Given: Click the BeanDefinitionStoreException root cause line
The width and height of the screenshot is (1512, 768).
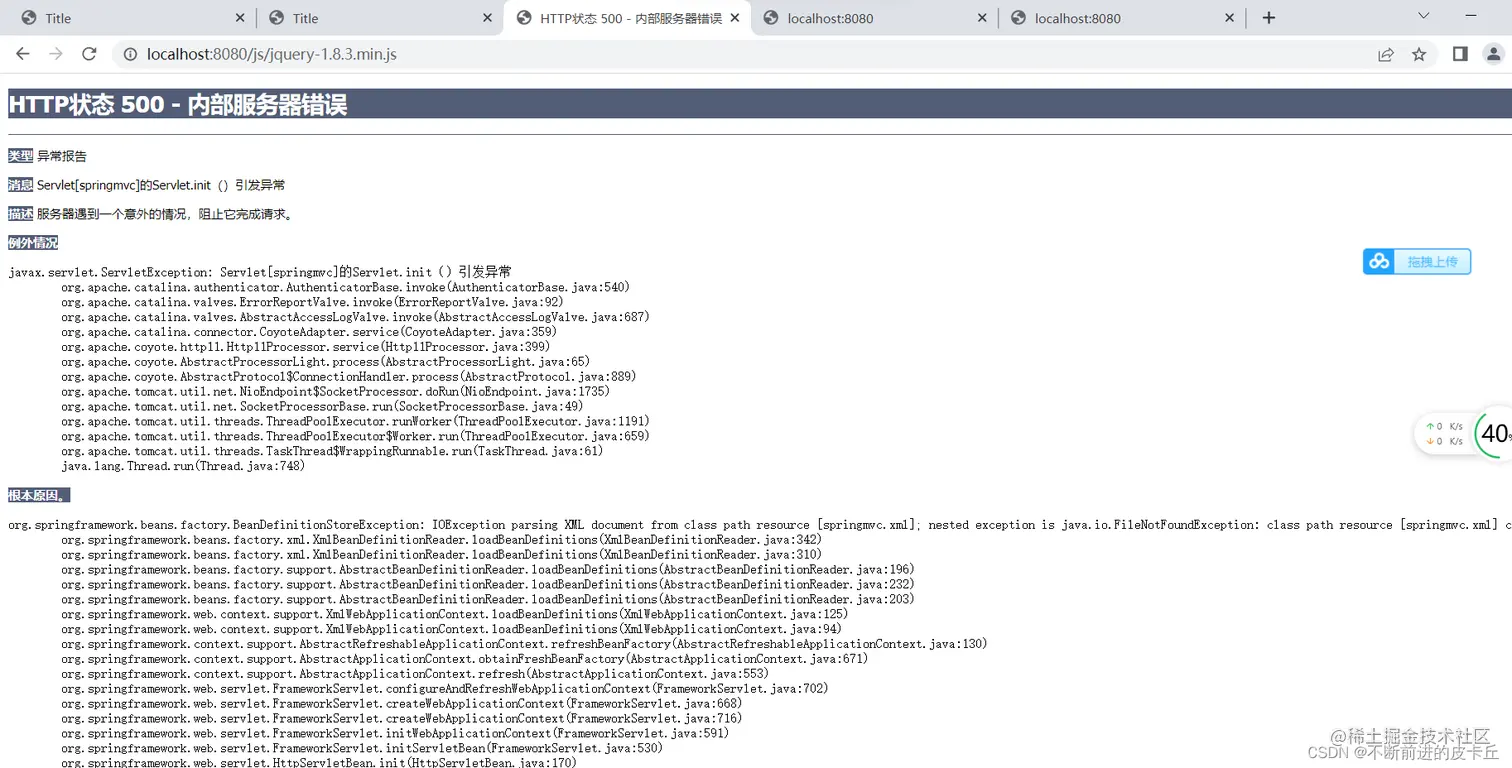Looking at the screenshot, I should coord(760,525).
